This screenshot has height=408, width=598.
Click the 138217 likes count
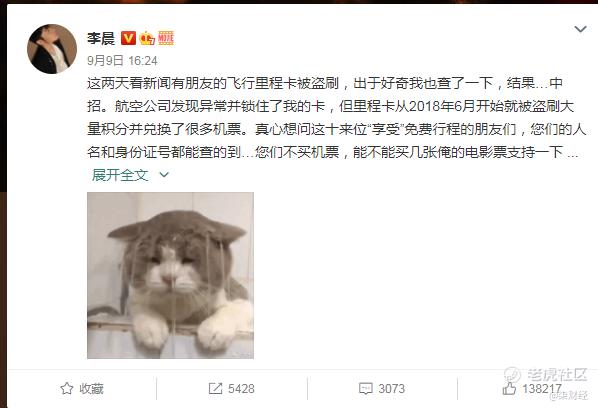542,389
